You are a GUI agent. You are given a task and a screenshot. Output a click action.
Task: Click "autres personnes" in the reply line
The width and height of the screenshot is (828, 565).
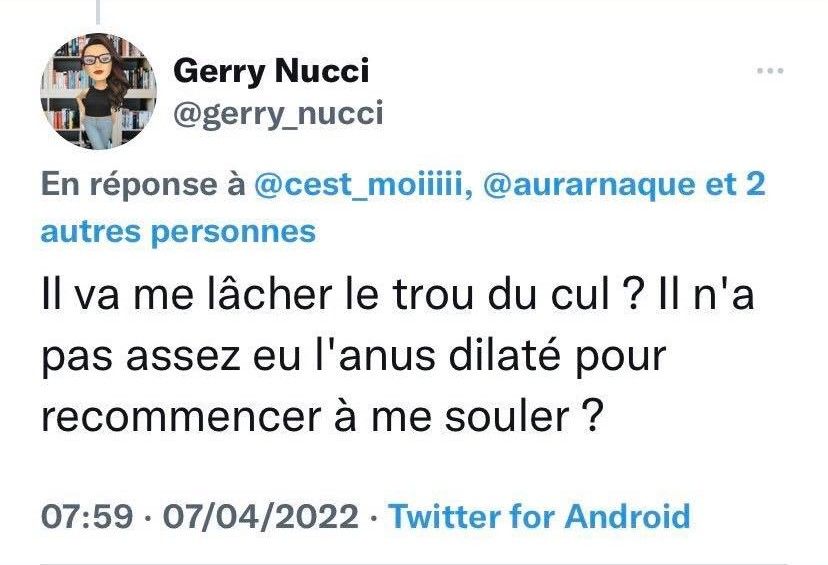[178, 231]
